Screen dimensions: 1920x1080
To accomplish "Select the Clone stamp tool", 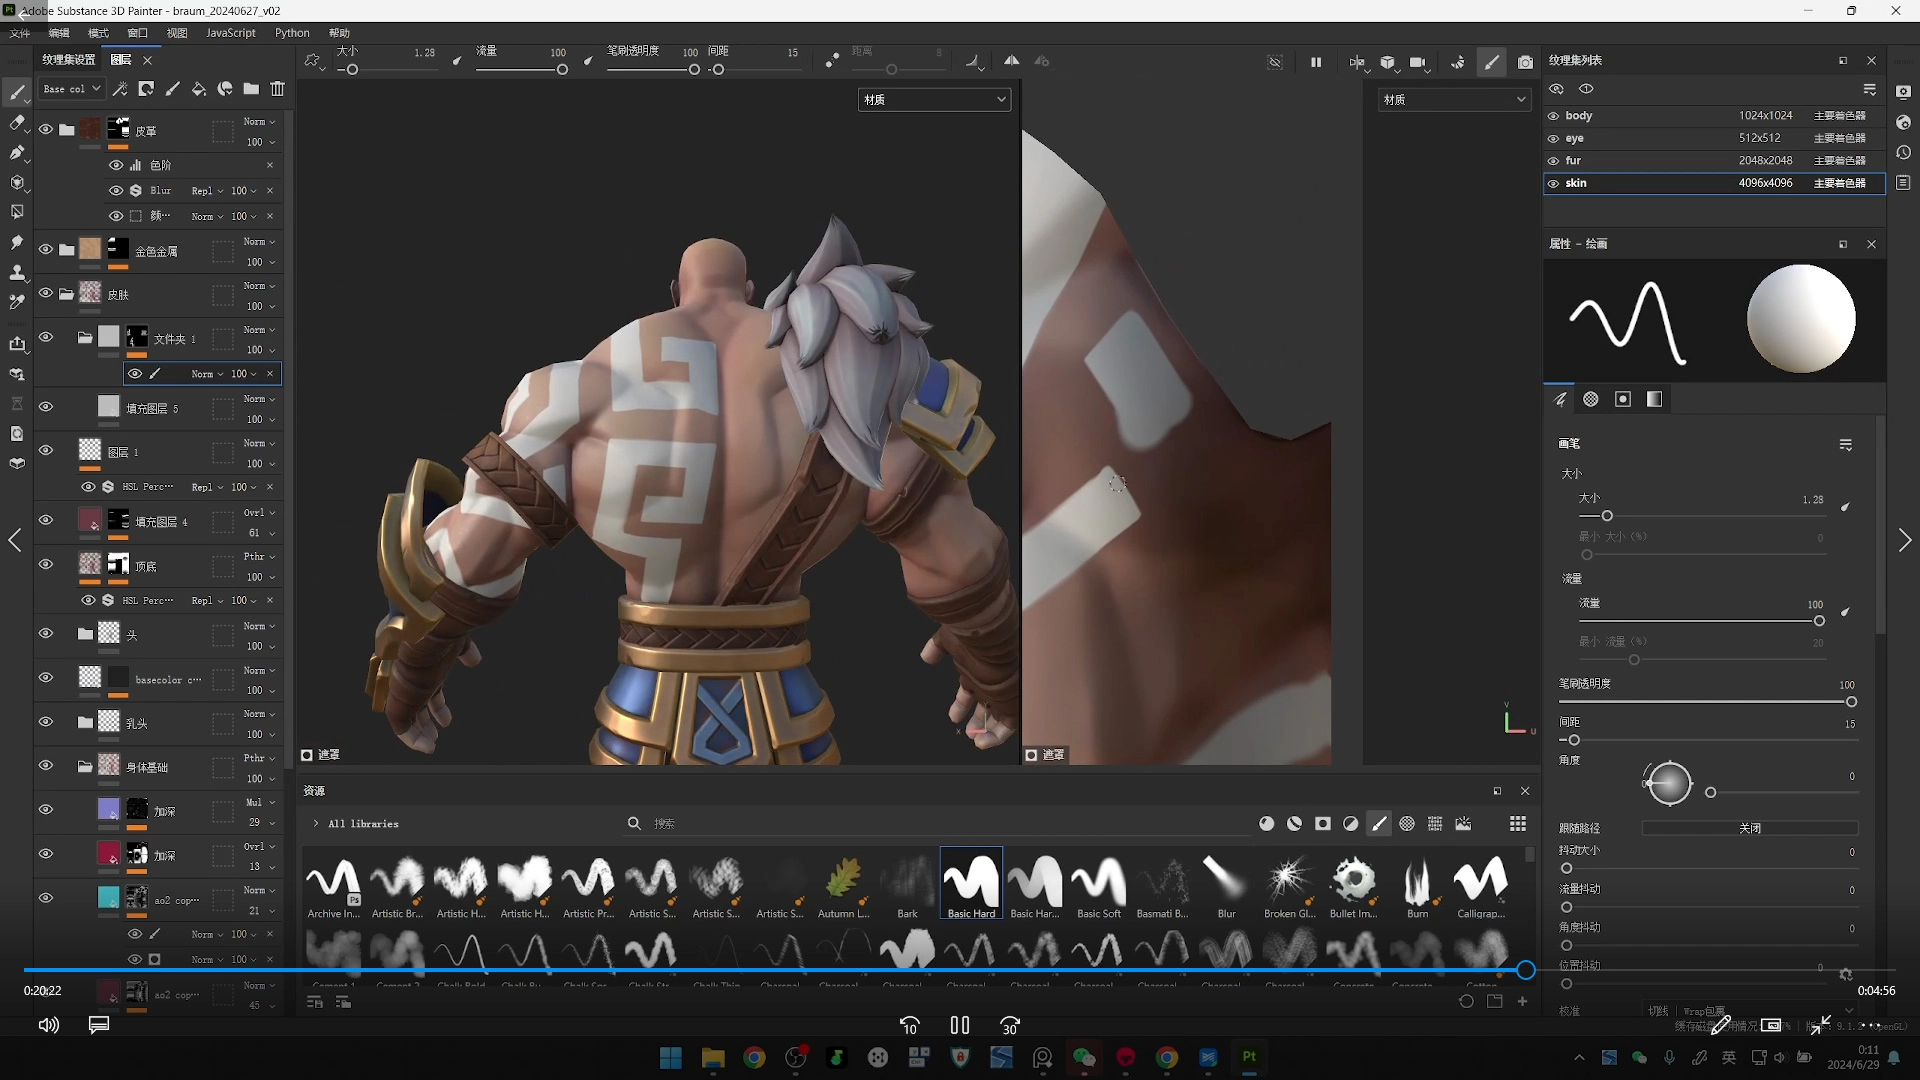I will tap(17, 272).
